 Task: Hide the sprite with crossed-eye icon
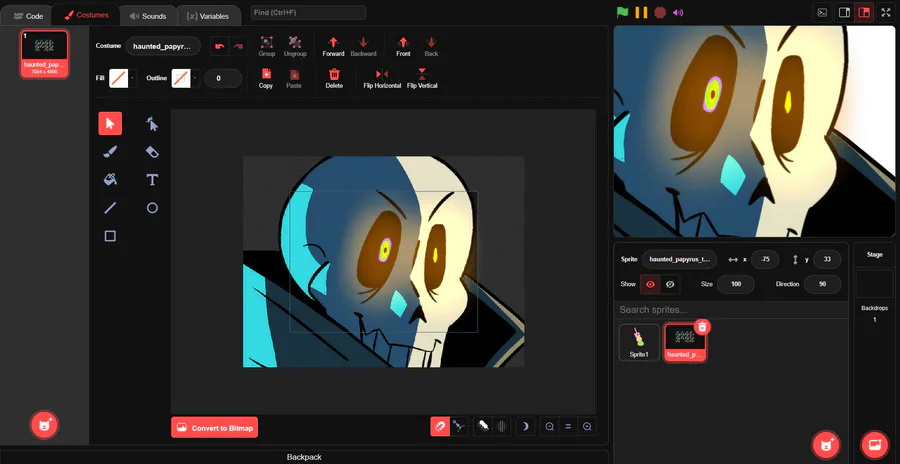670,284
